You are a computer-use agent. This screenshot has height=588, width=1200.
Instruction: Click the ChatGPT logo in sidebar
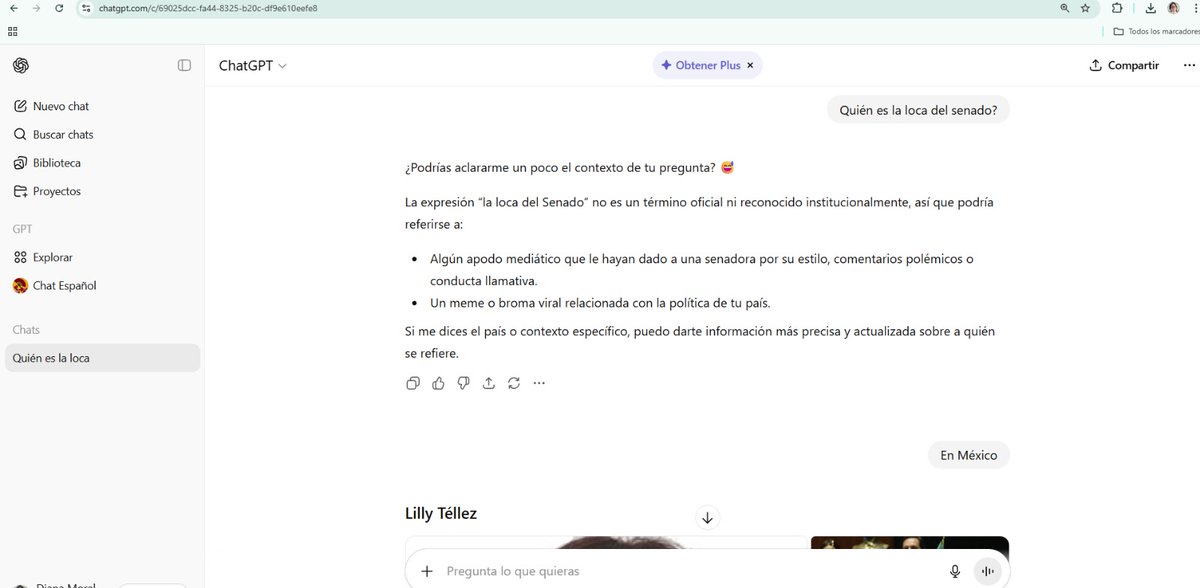click(21, 65)
